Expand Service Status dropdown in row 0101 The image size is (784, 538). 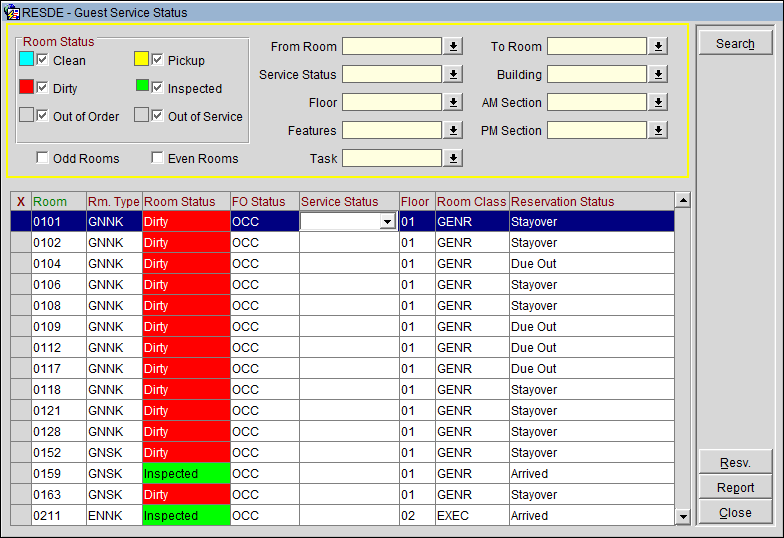(387, 222)
